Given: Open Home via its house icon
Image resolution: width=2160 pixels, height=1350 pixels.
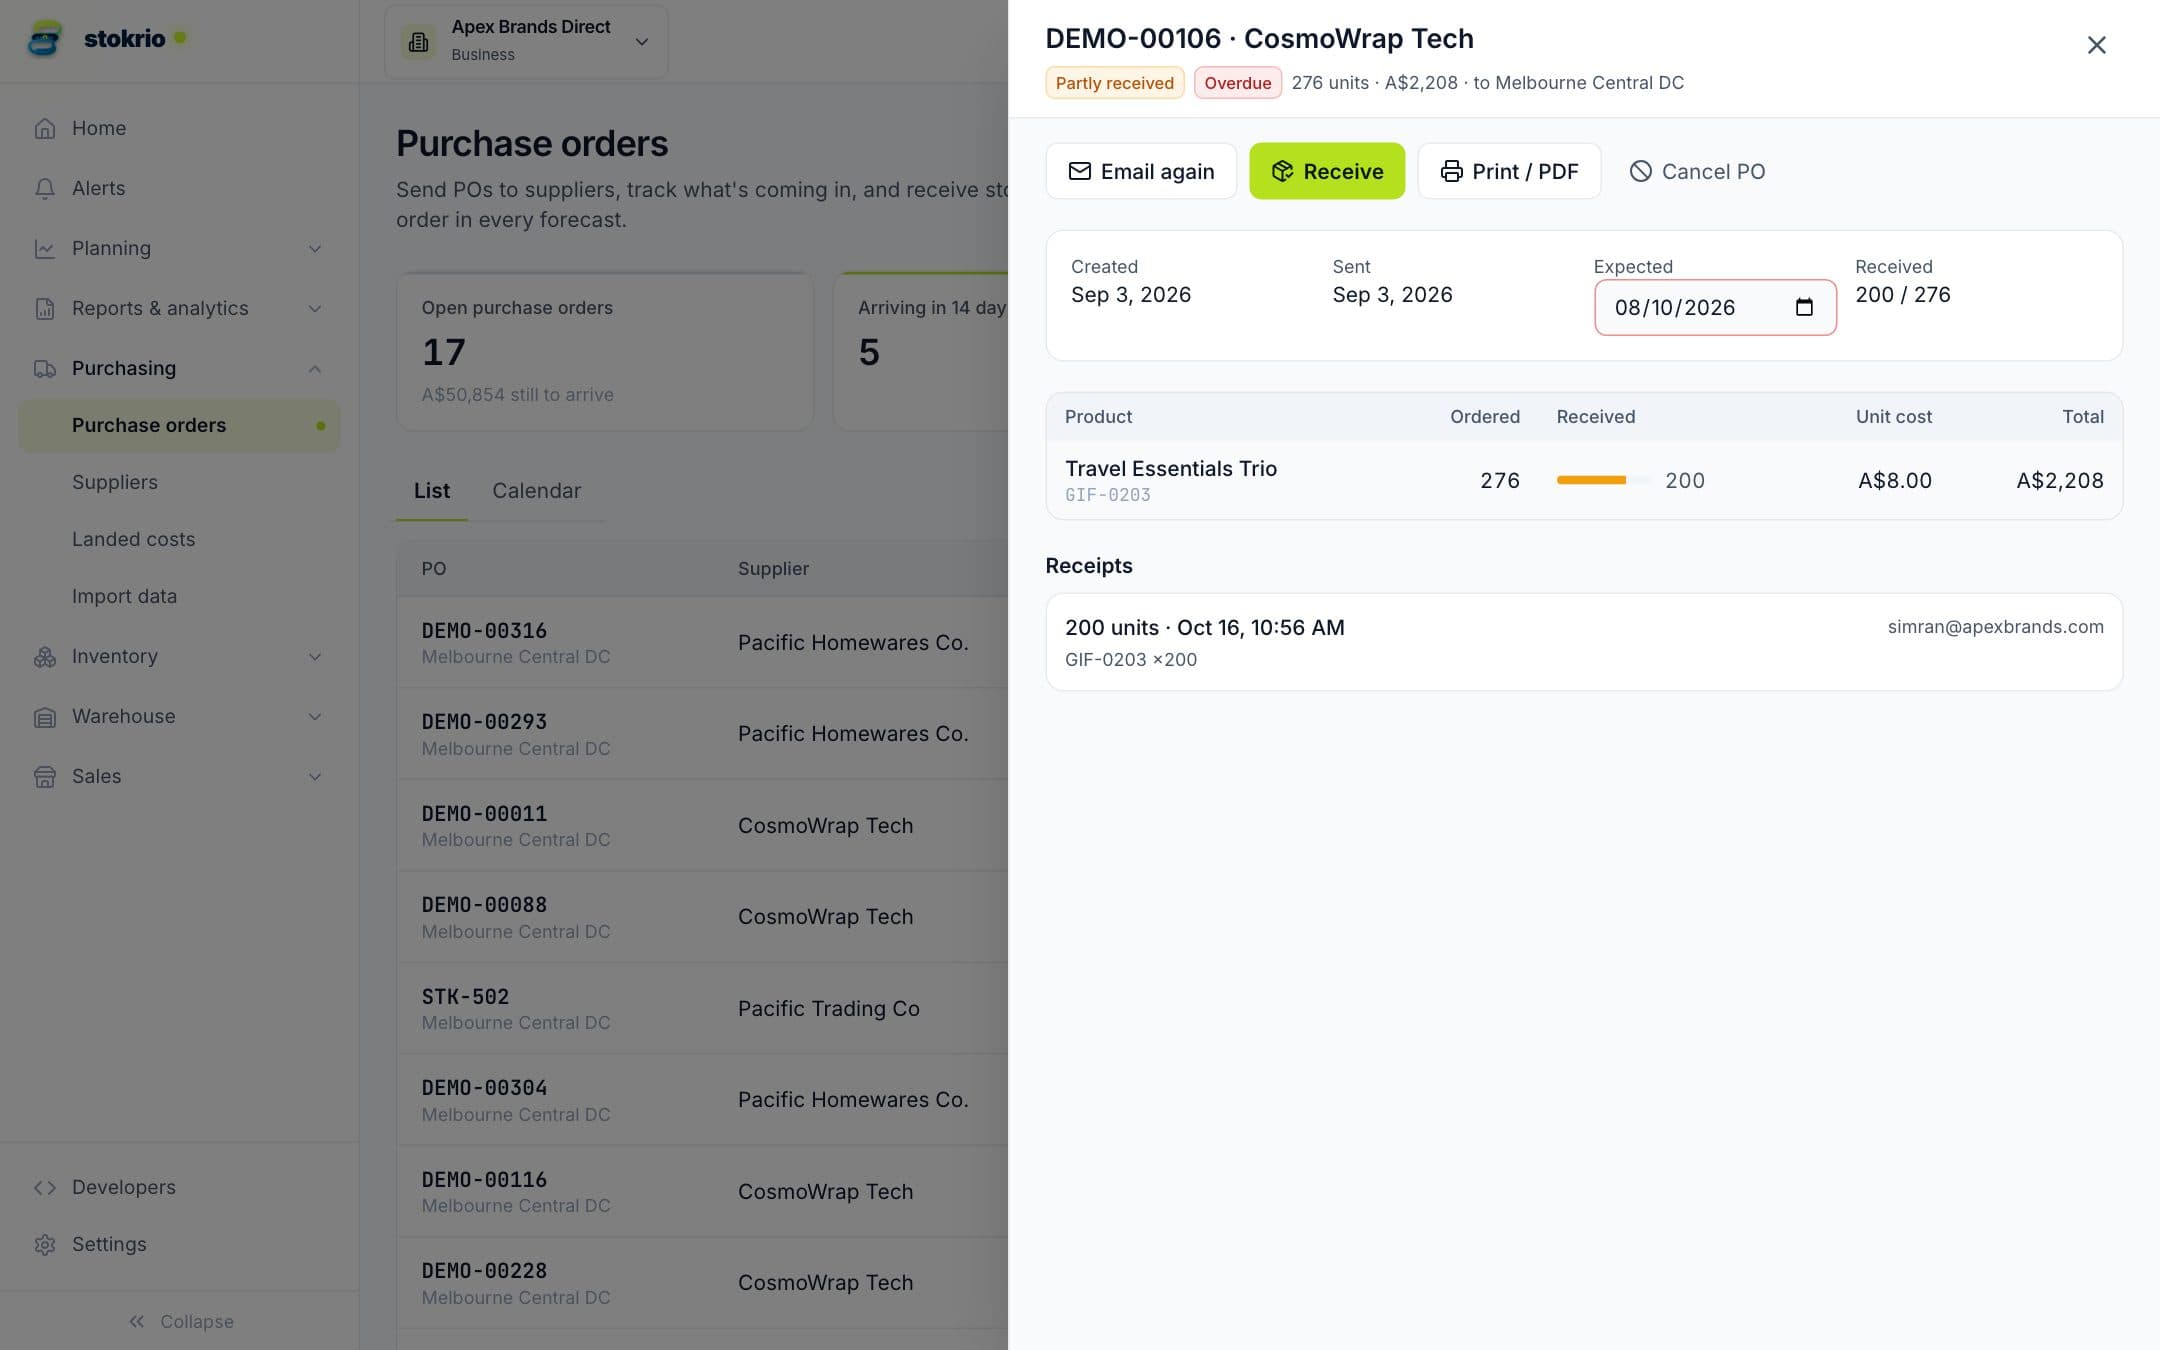Looking at the screenshot, I should point(44,128).
